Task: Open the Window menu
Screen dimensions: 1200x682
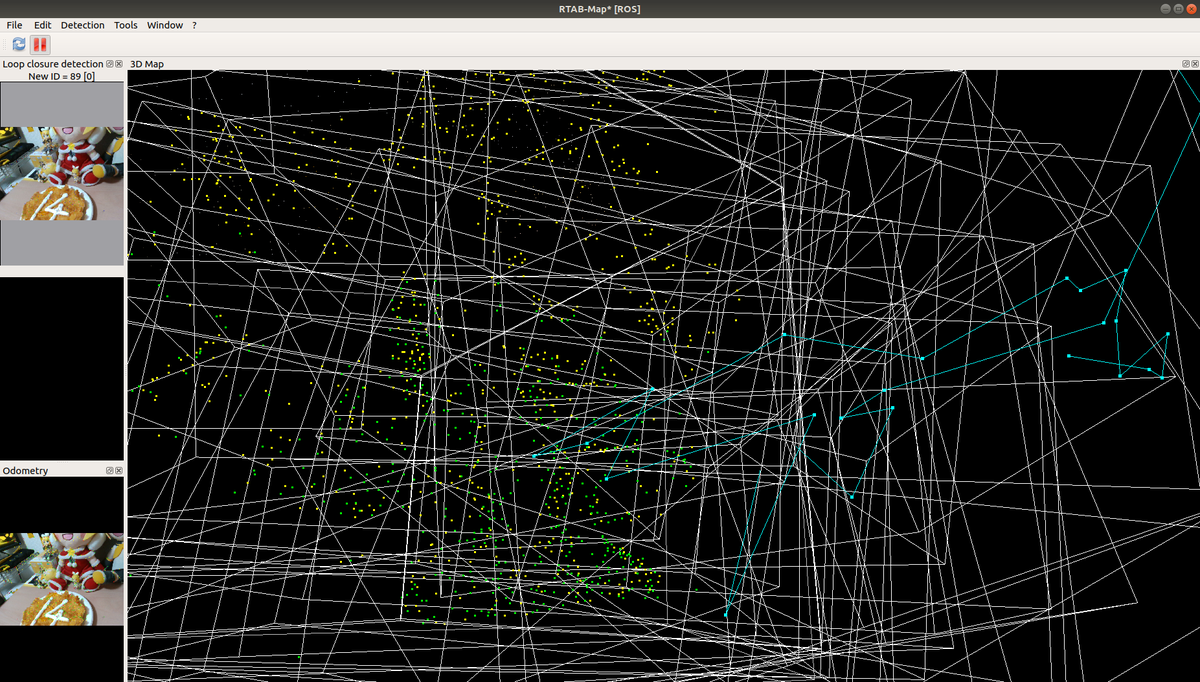Action: [165, 25]
